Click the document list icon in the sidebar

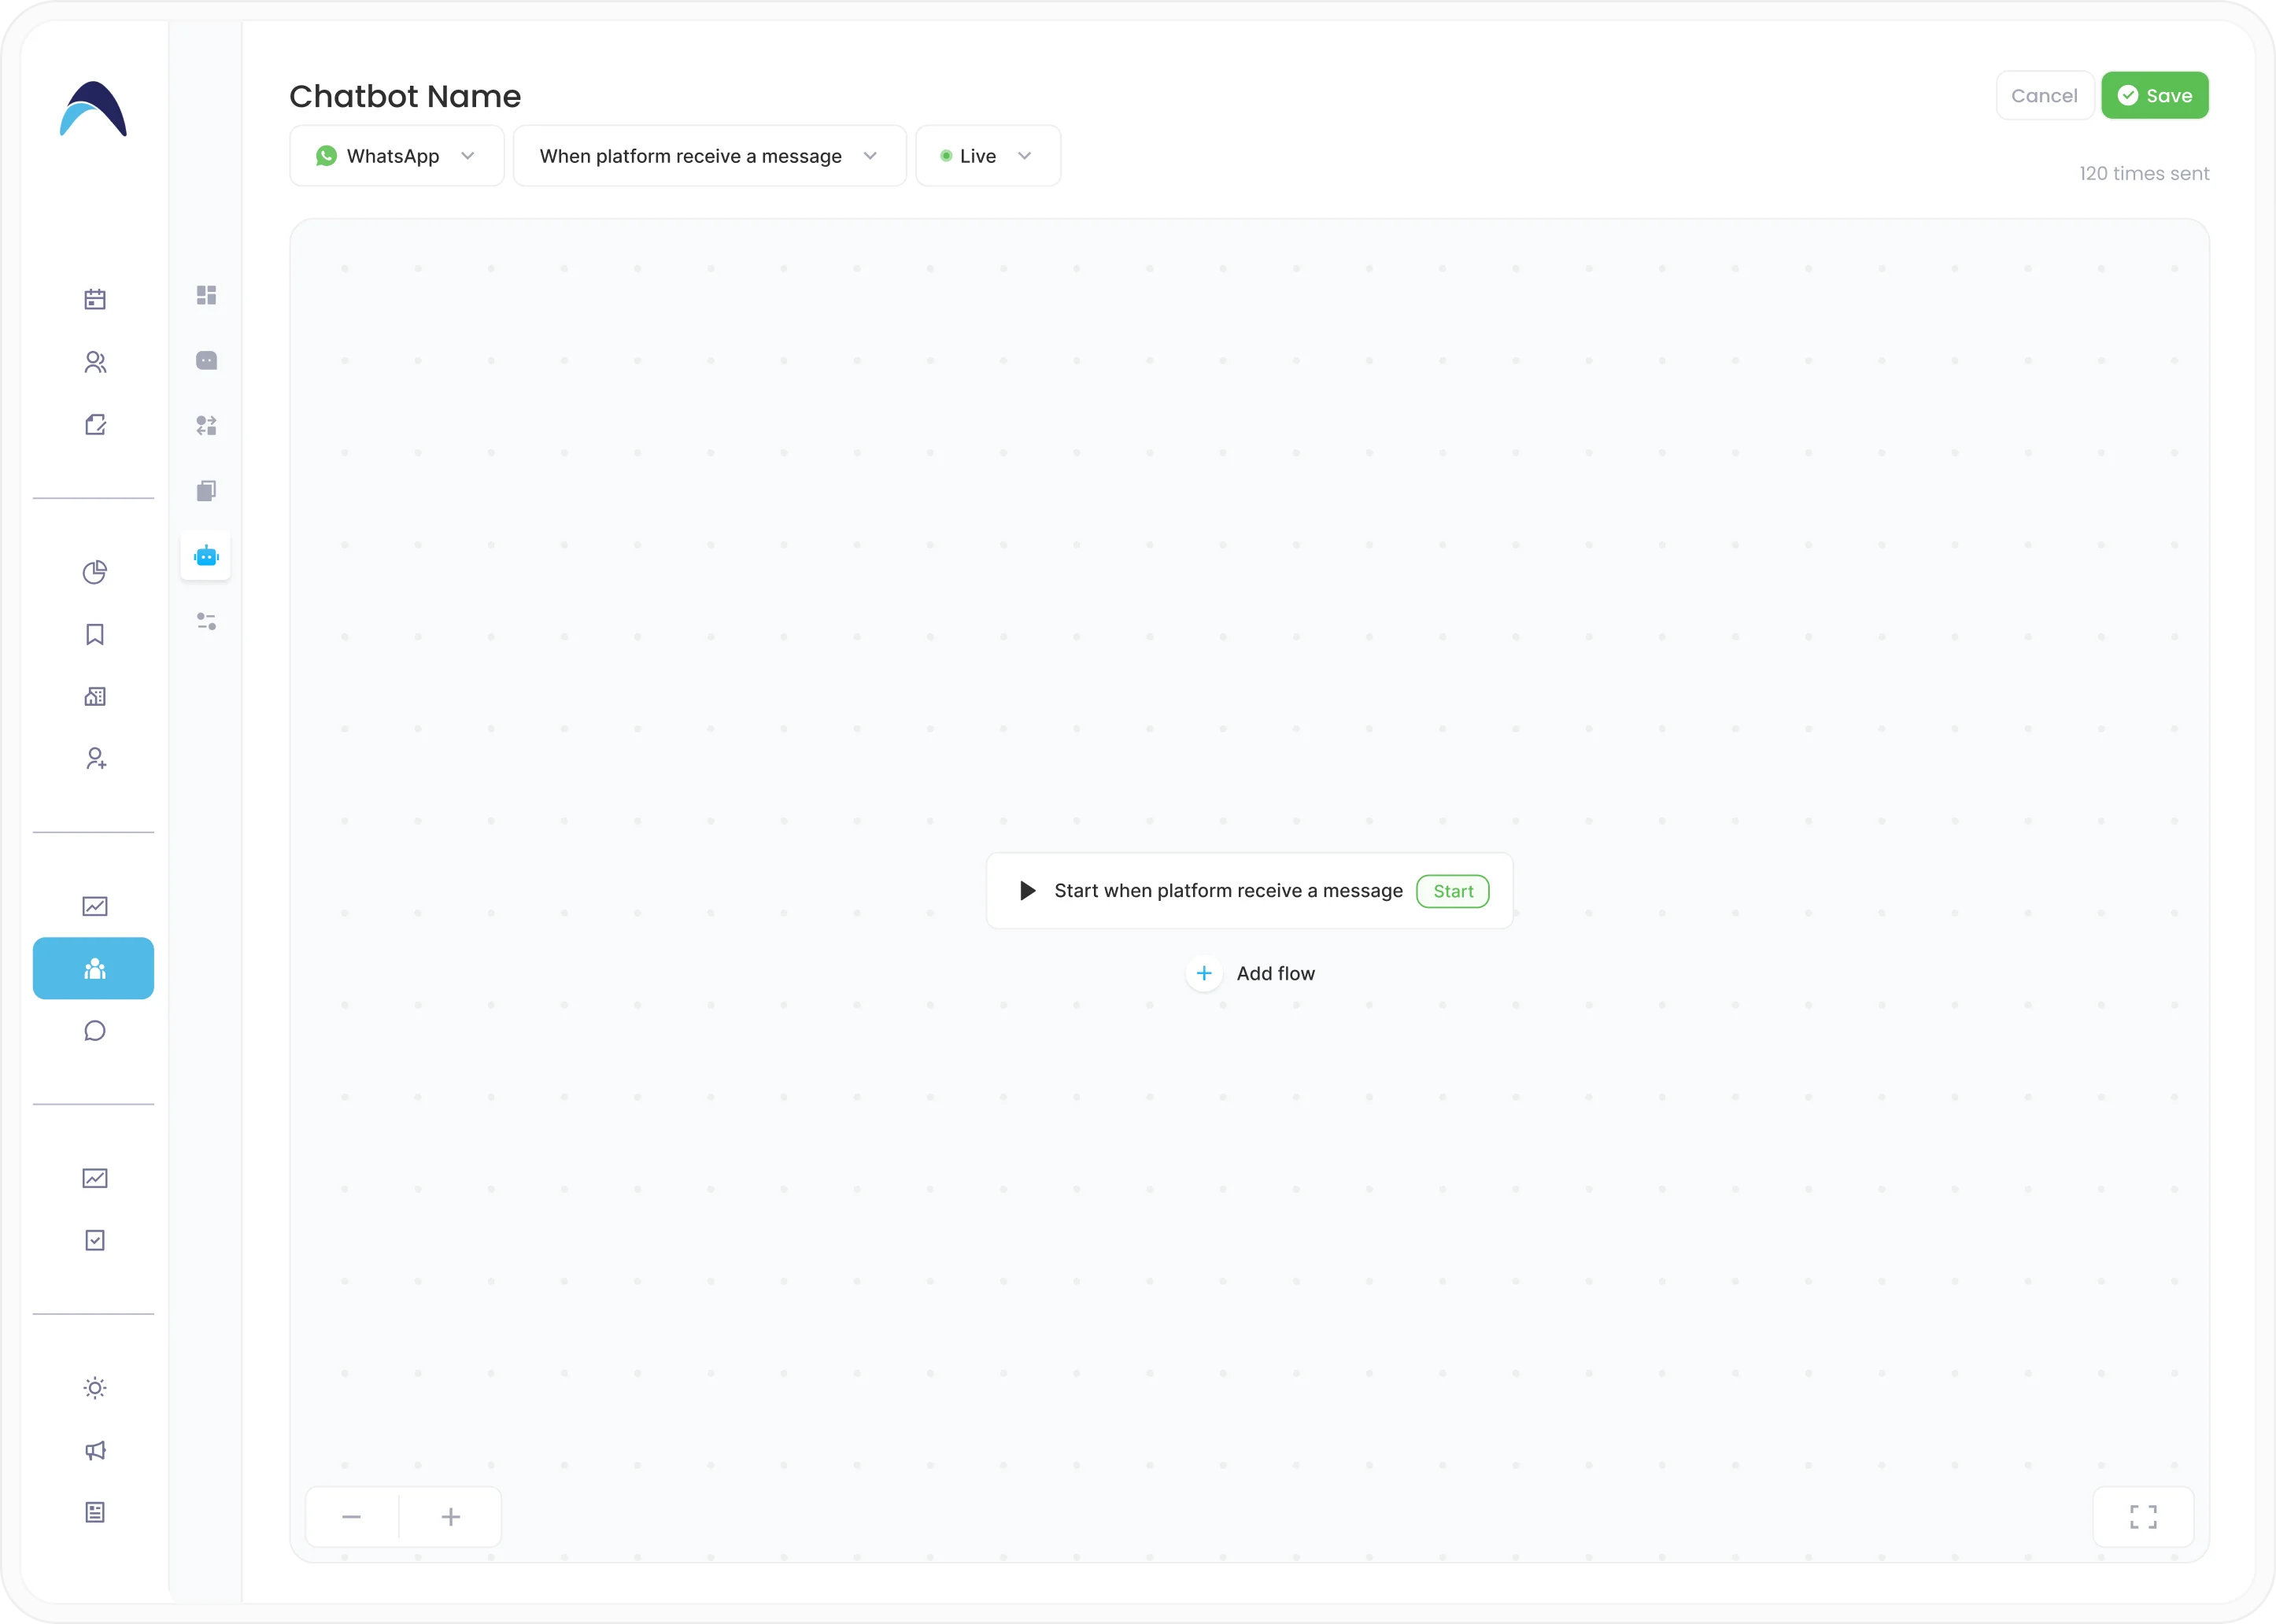[95, 1512]
